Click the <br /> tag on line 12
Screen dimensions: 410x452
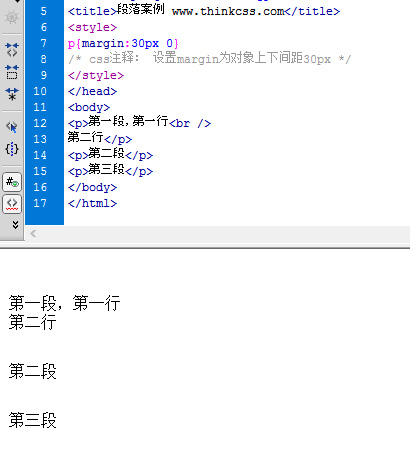pyautogui.click(x=190, y=123)
